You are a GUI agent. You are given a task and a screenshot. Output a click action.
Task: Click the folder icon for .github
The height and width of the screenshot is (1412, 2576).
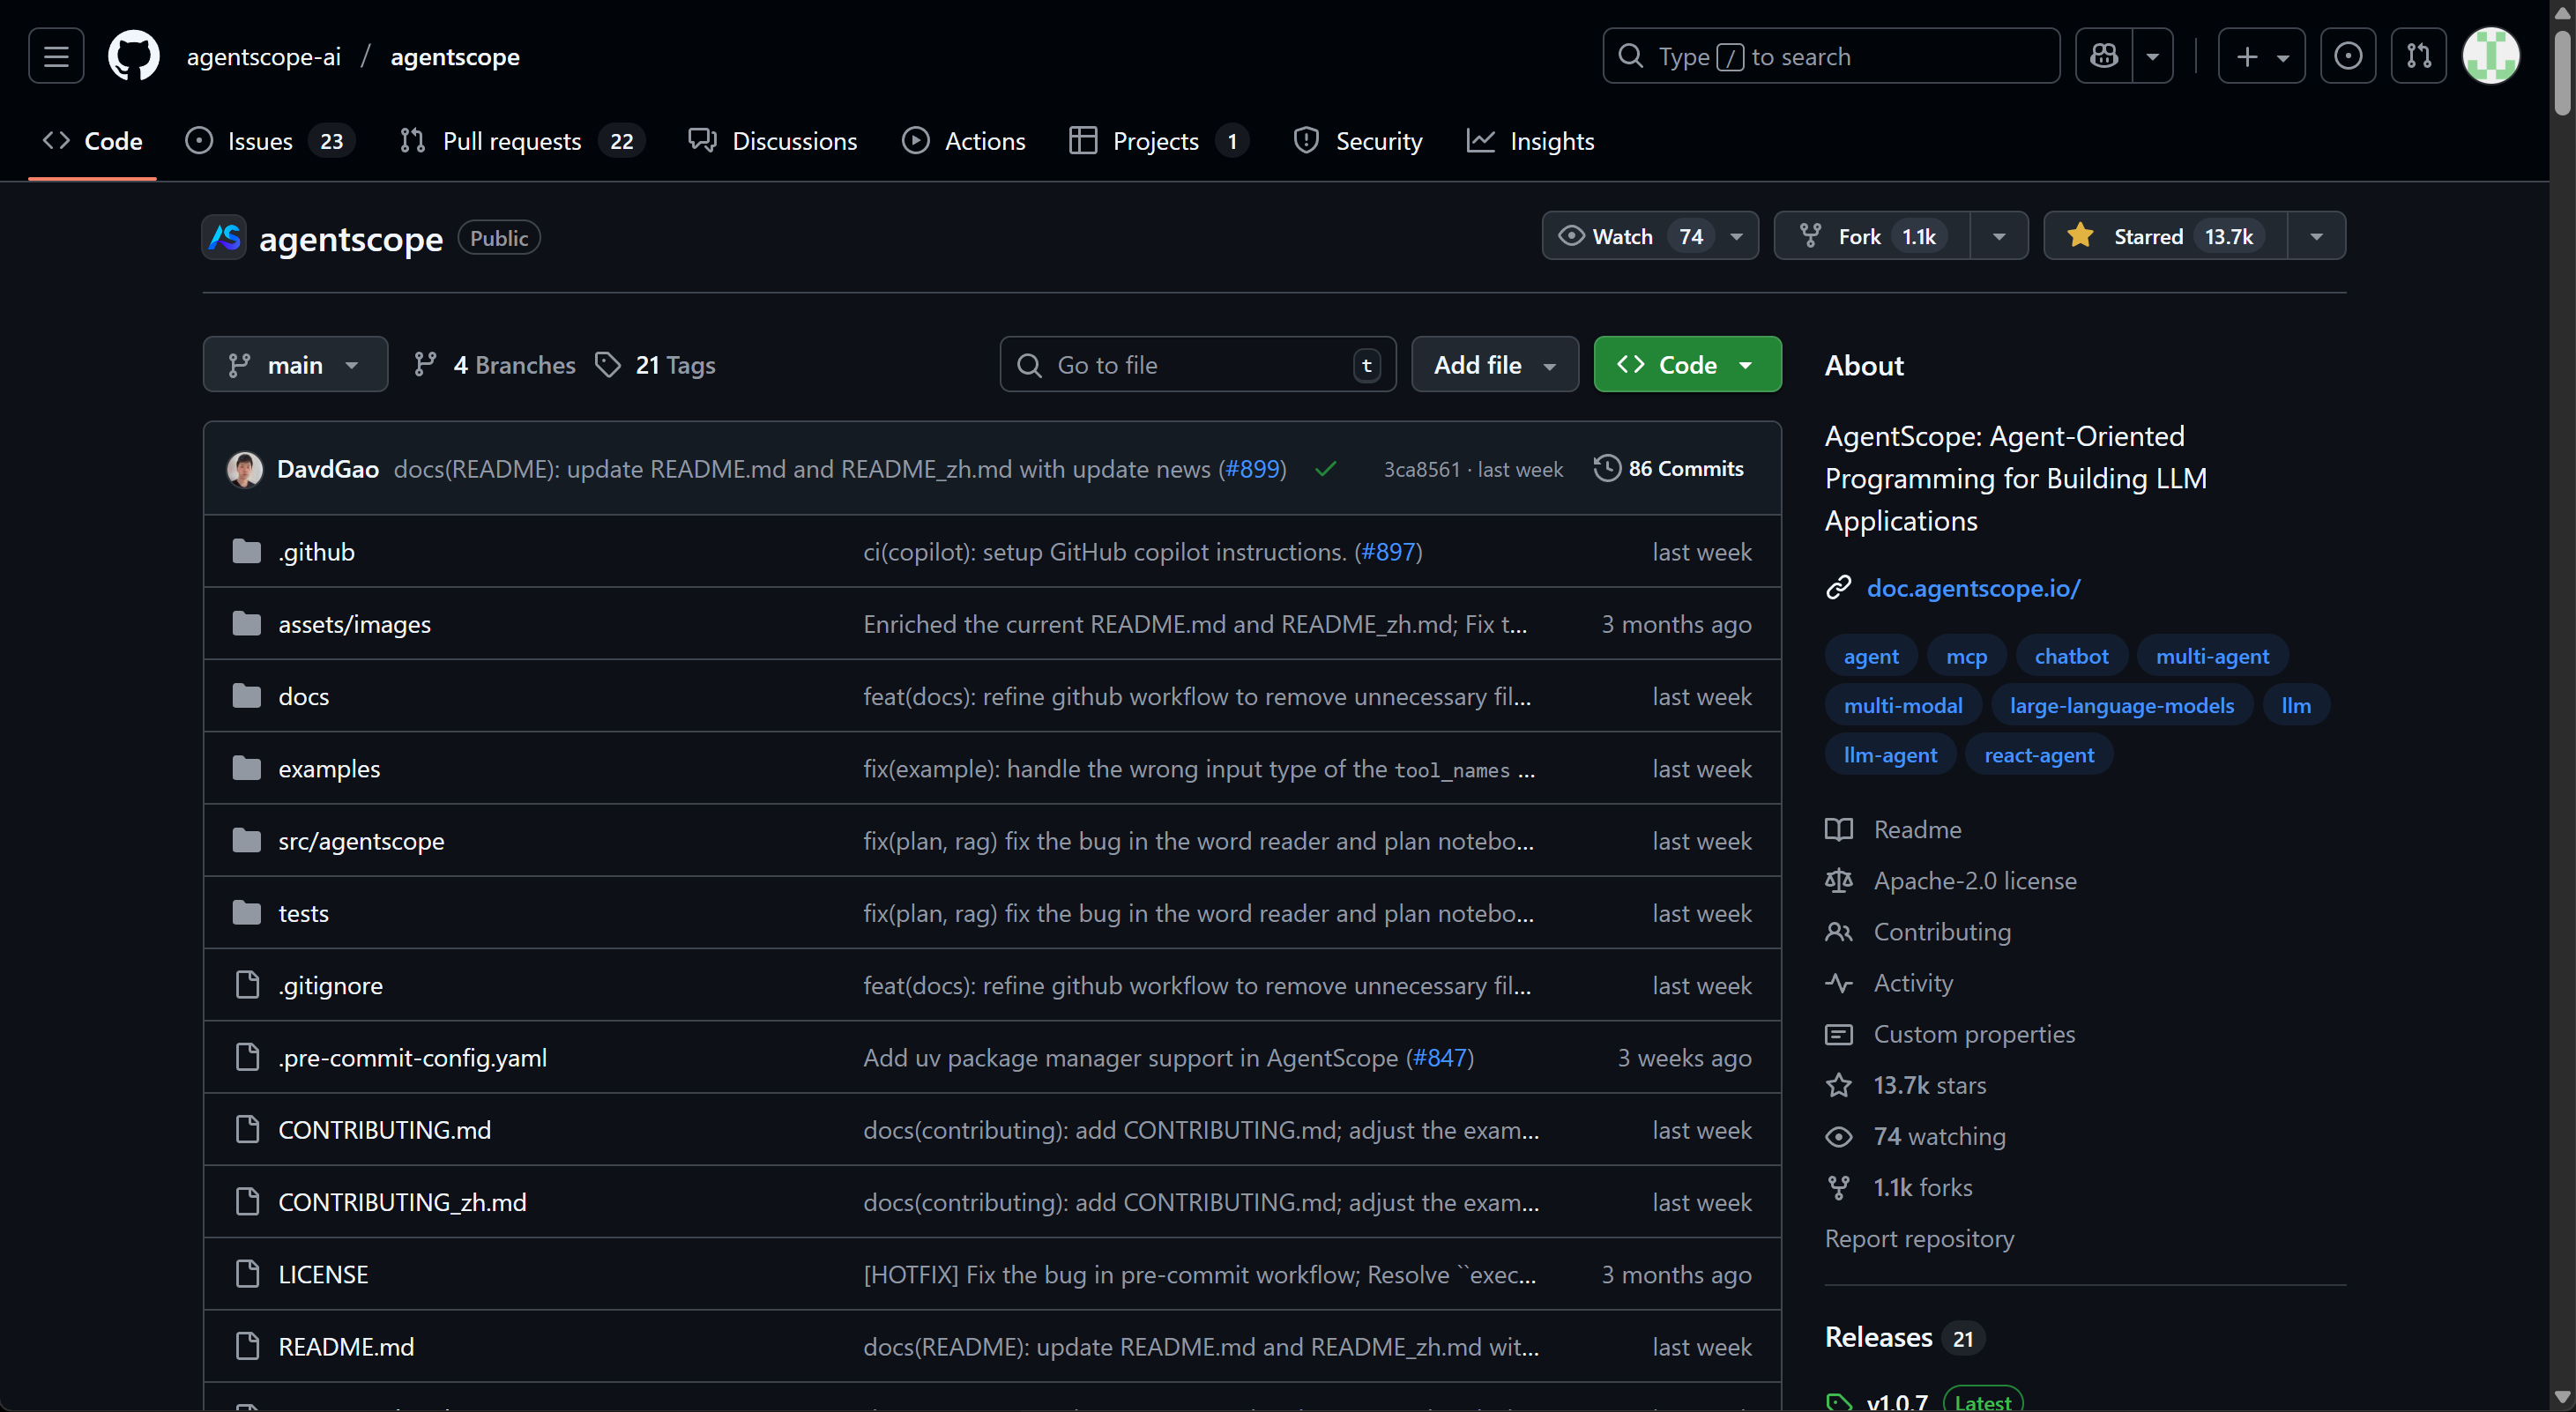pyautogui.click(x=247, y=551)
